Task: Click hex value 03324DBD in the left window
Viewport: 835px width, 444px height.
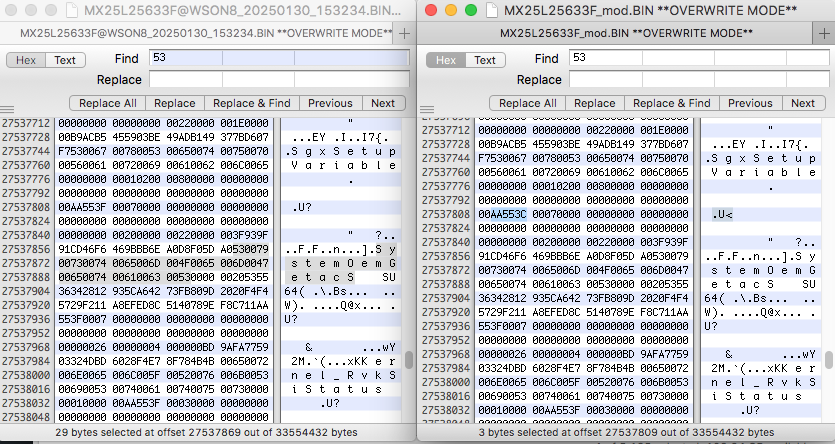Action: click(x=82, y=361)
